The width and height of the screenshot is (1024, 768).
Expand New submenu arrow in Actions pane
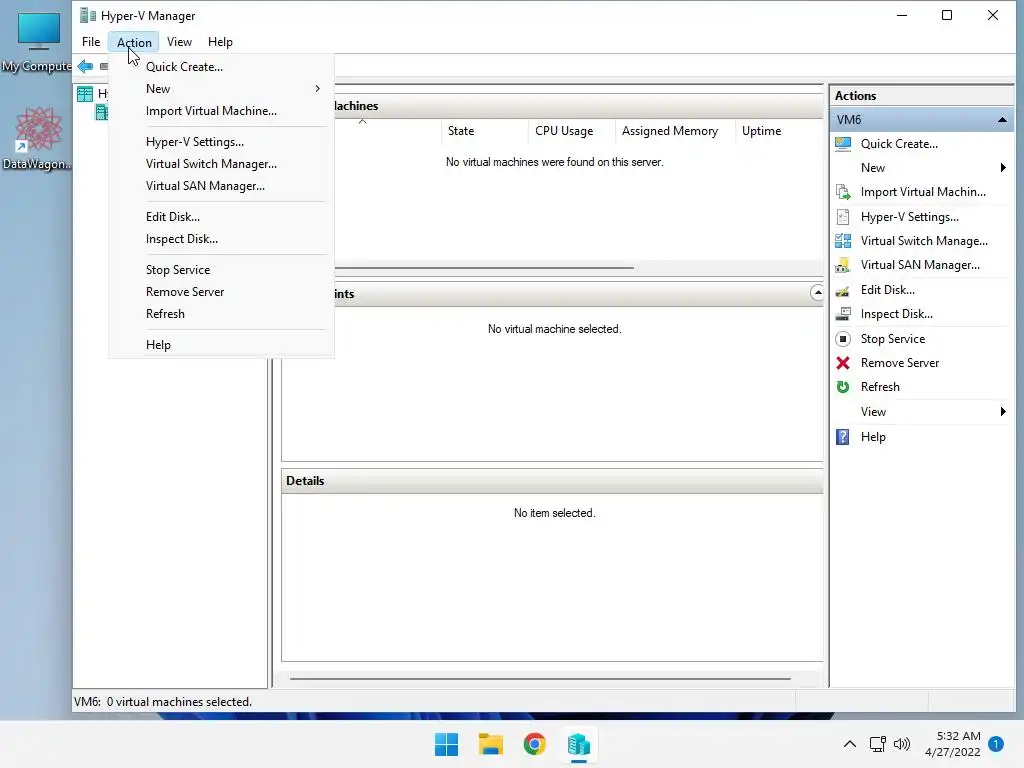pyautogui.click(x=1003, y=168)
